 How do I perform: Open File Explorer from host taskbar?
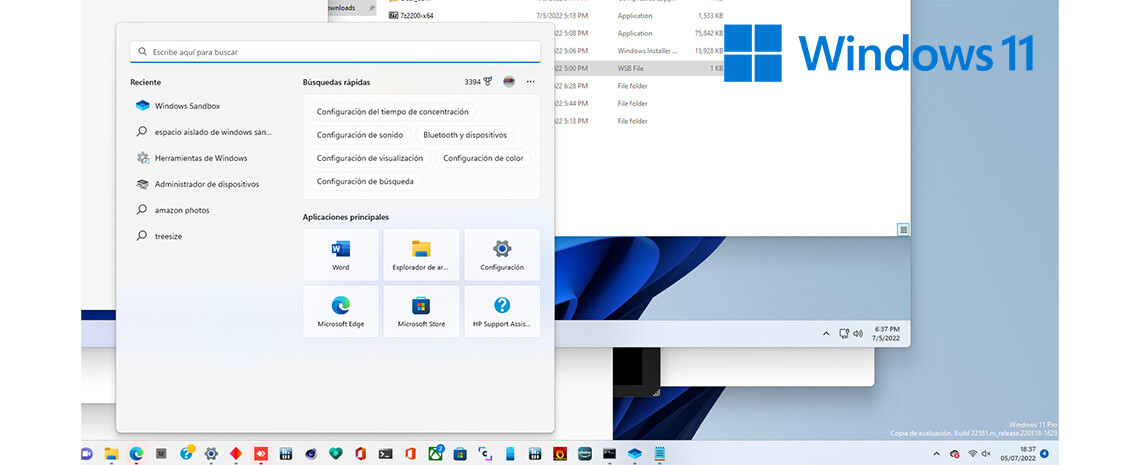click(111, 453)
